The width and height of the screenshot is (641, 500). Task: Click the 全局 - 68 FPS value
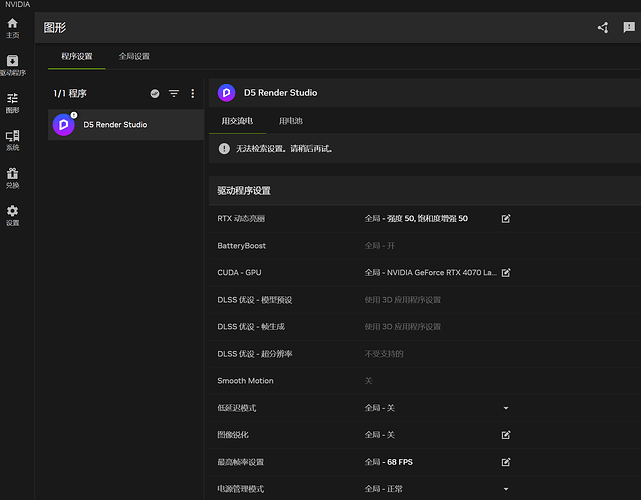[389, 462]
